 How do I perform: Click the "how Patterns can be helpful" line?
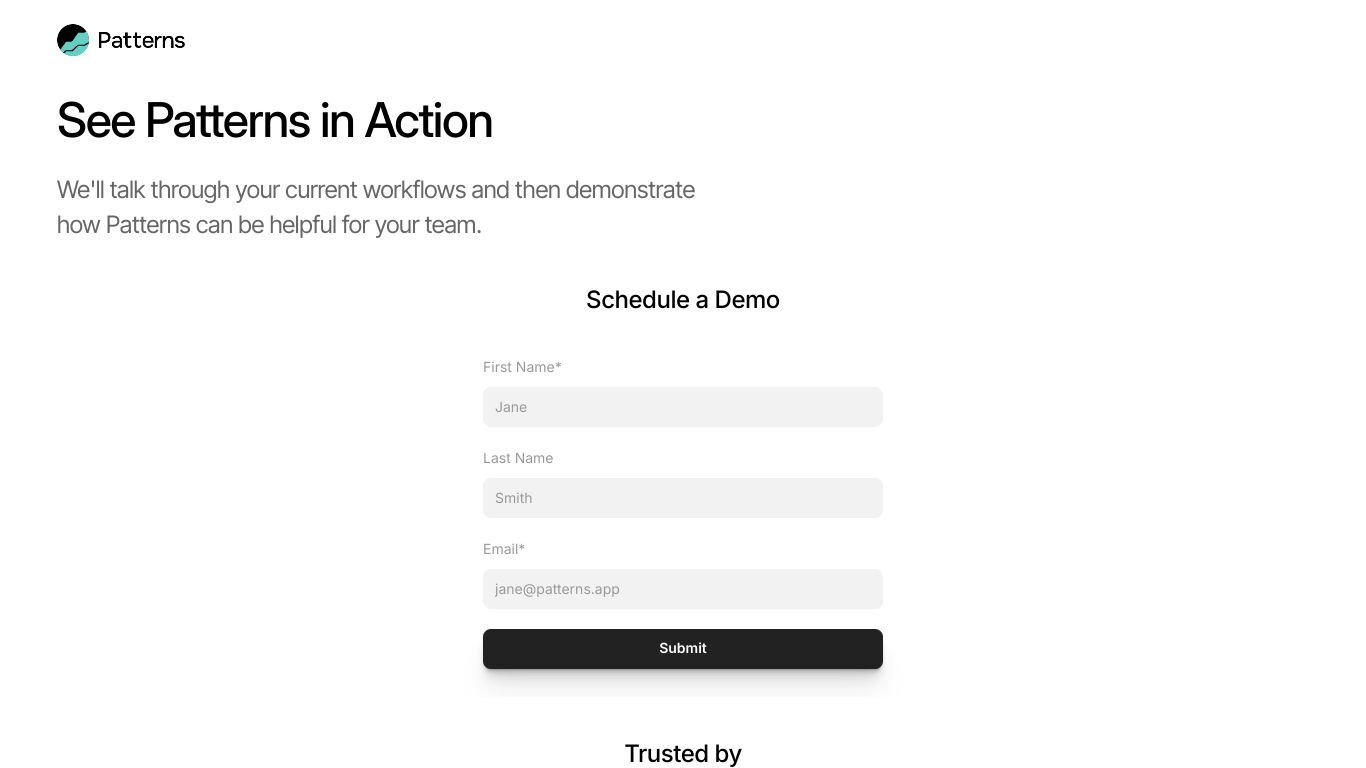pyautogui.click(x=269, y=225)
